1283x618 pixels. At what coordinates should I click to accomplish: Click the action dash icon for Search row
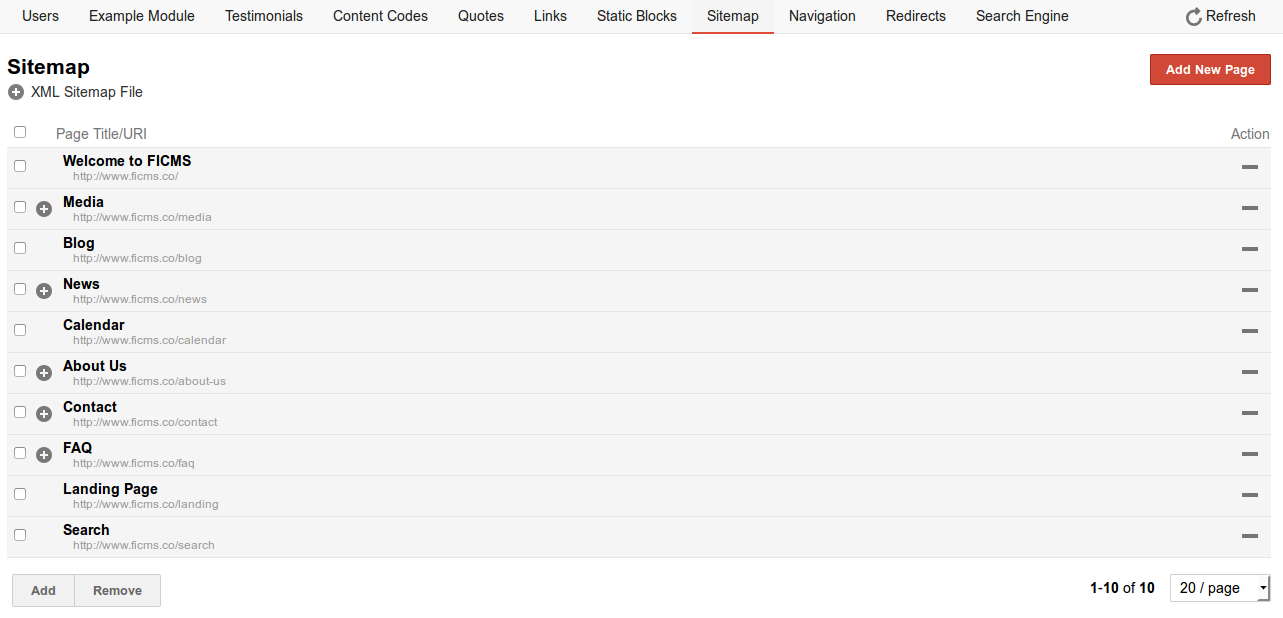1249,536
